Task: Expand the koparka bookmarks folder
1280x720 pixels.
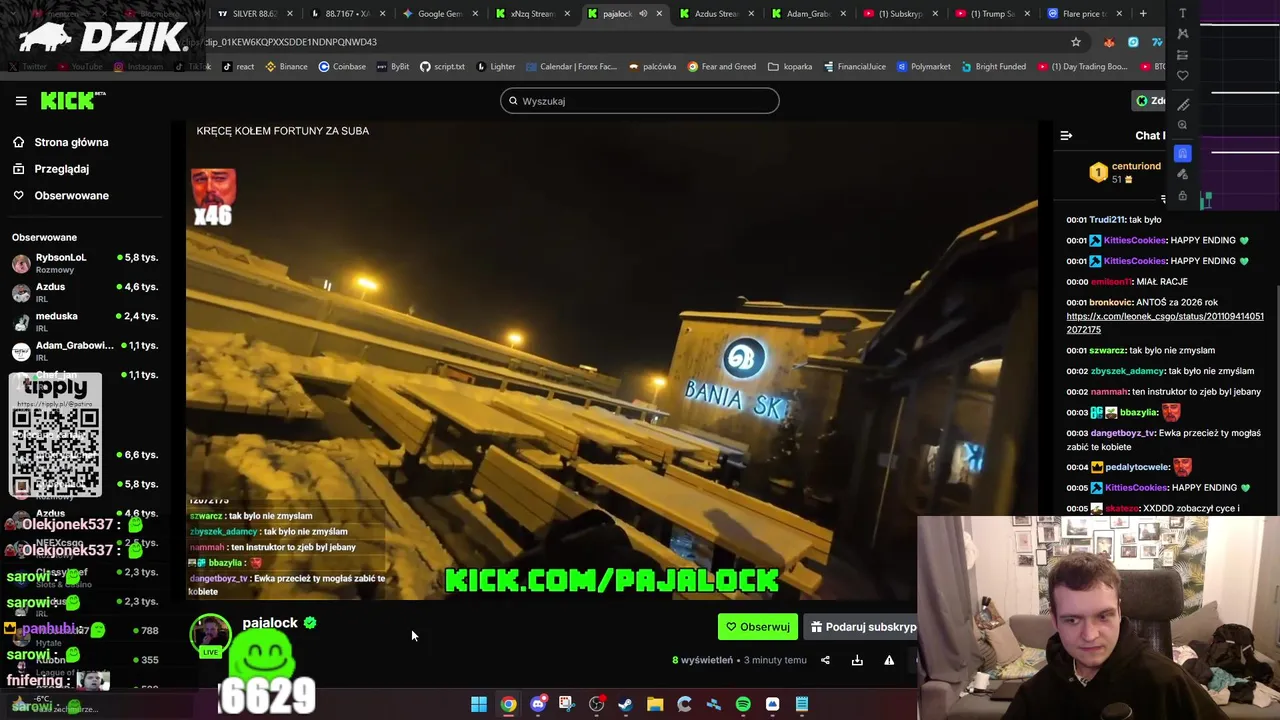Action: (790, 67)
